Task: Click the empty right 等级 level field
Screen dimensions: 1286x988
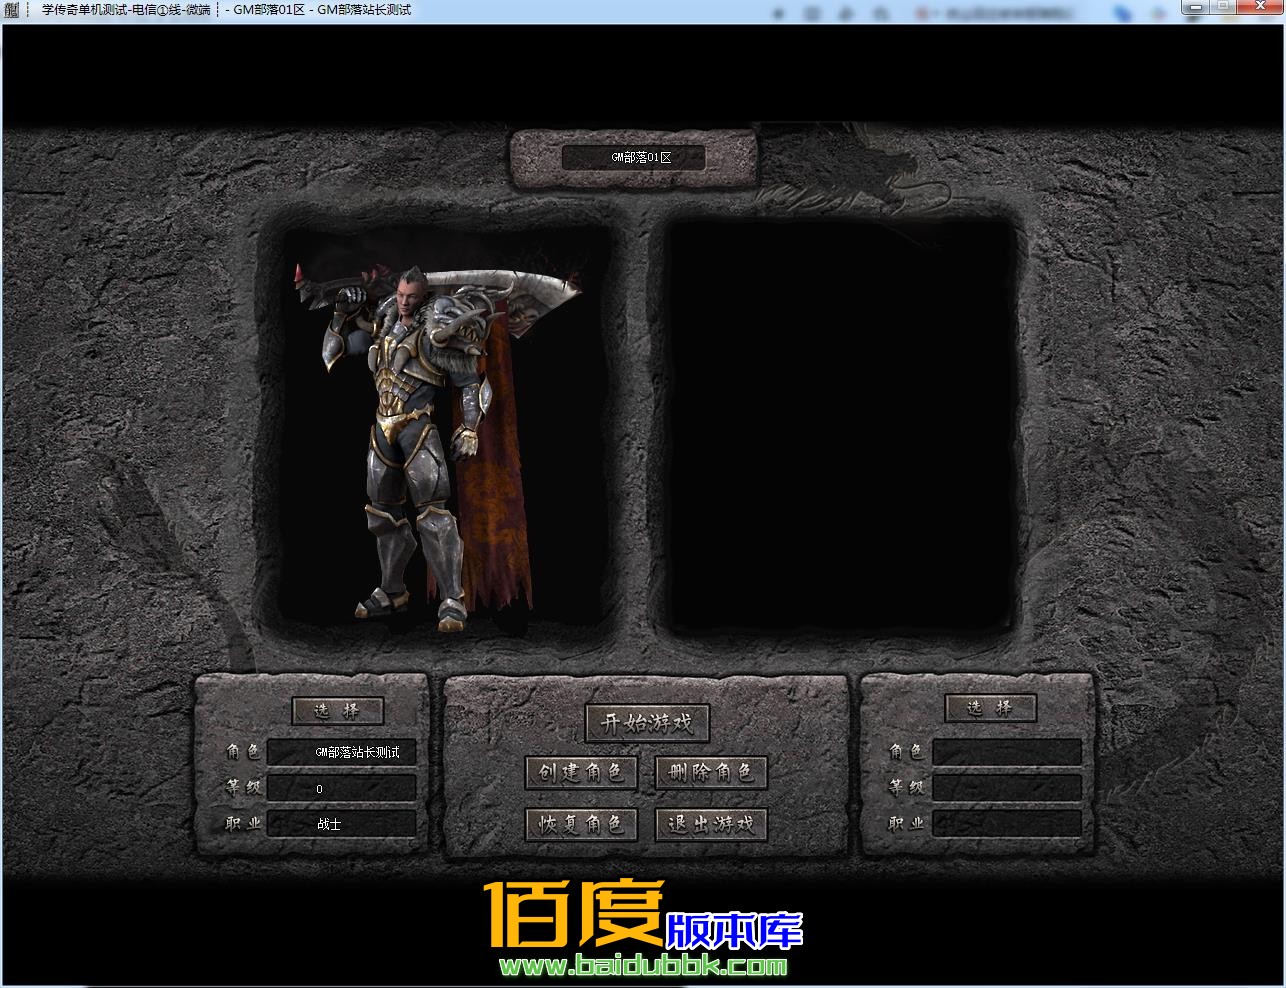Action: pyautogui.click(x=1006, y=787)
